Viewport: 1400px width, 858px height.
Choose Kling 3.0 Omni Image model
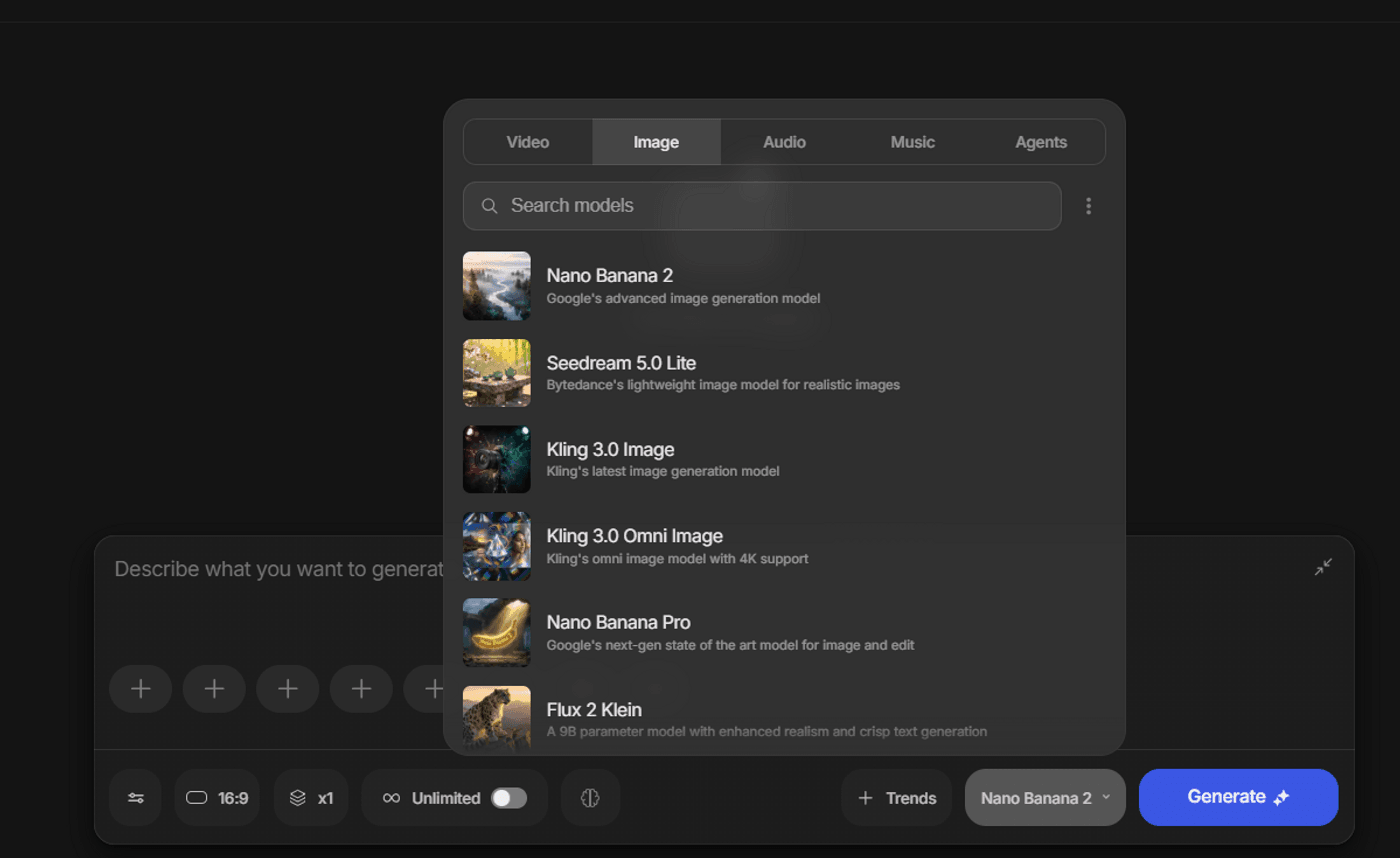point(634,546)
